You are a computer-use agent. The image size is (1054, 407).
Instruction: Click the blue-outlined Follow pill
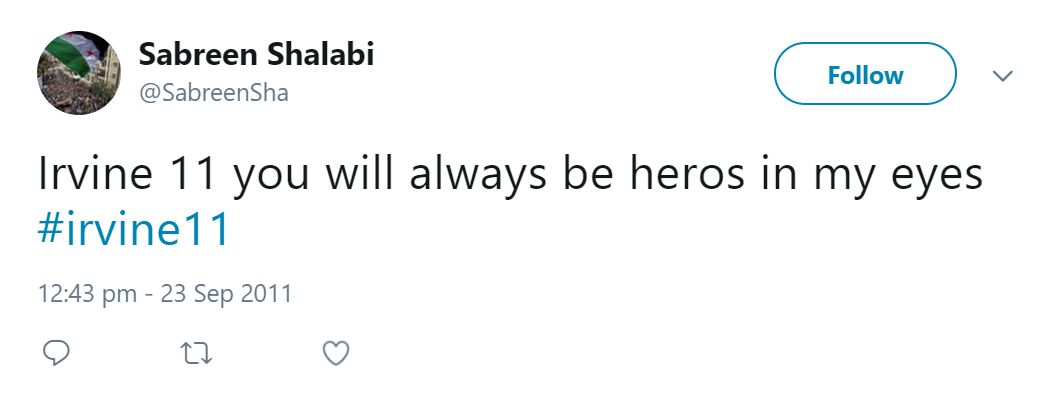pos(865,75)
